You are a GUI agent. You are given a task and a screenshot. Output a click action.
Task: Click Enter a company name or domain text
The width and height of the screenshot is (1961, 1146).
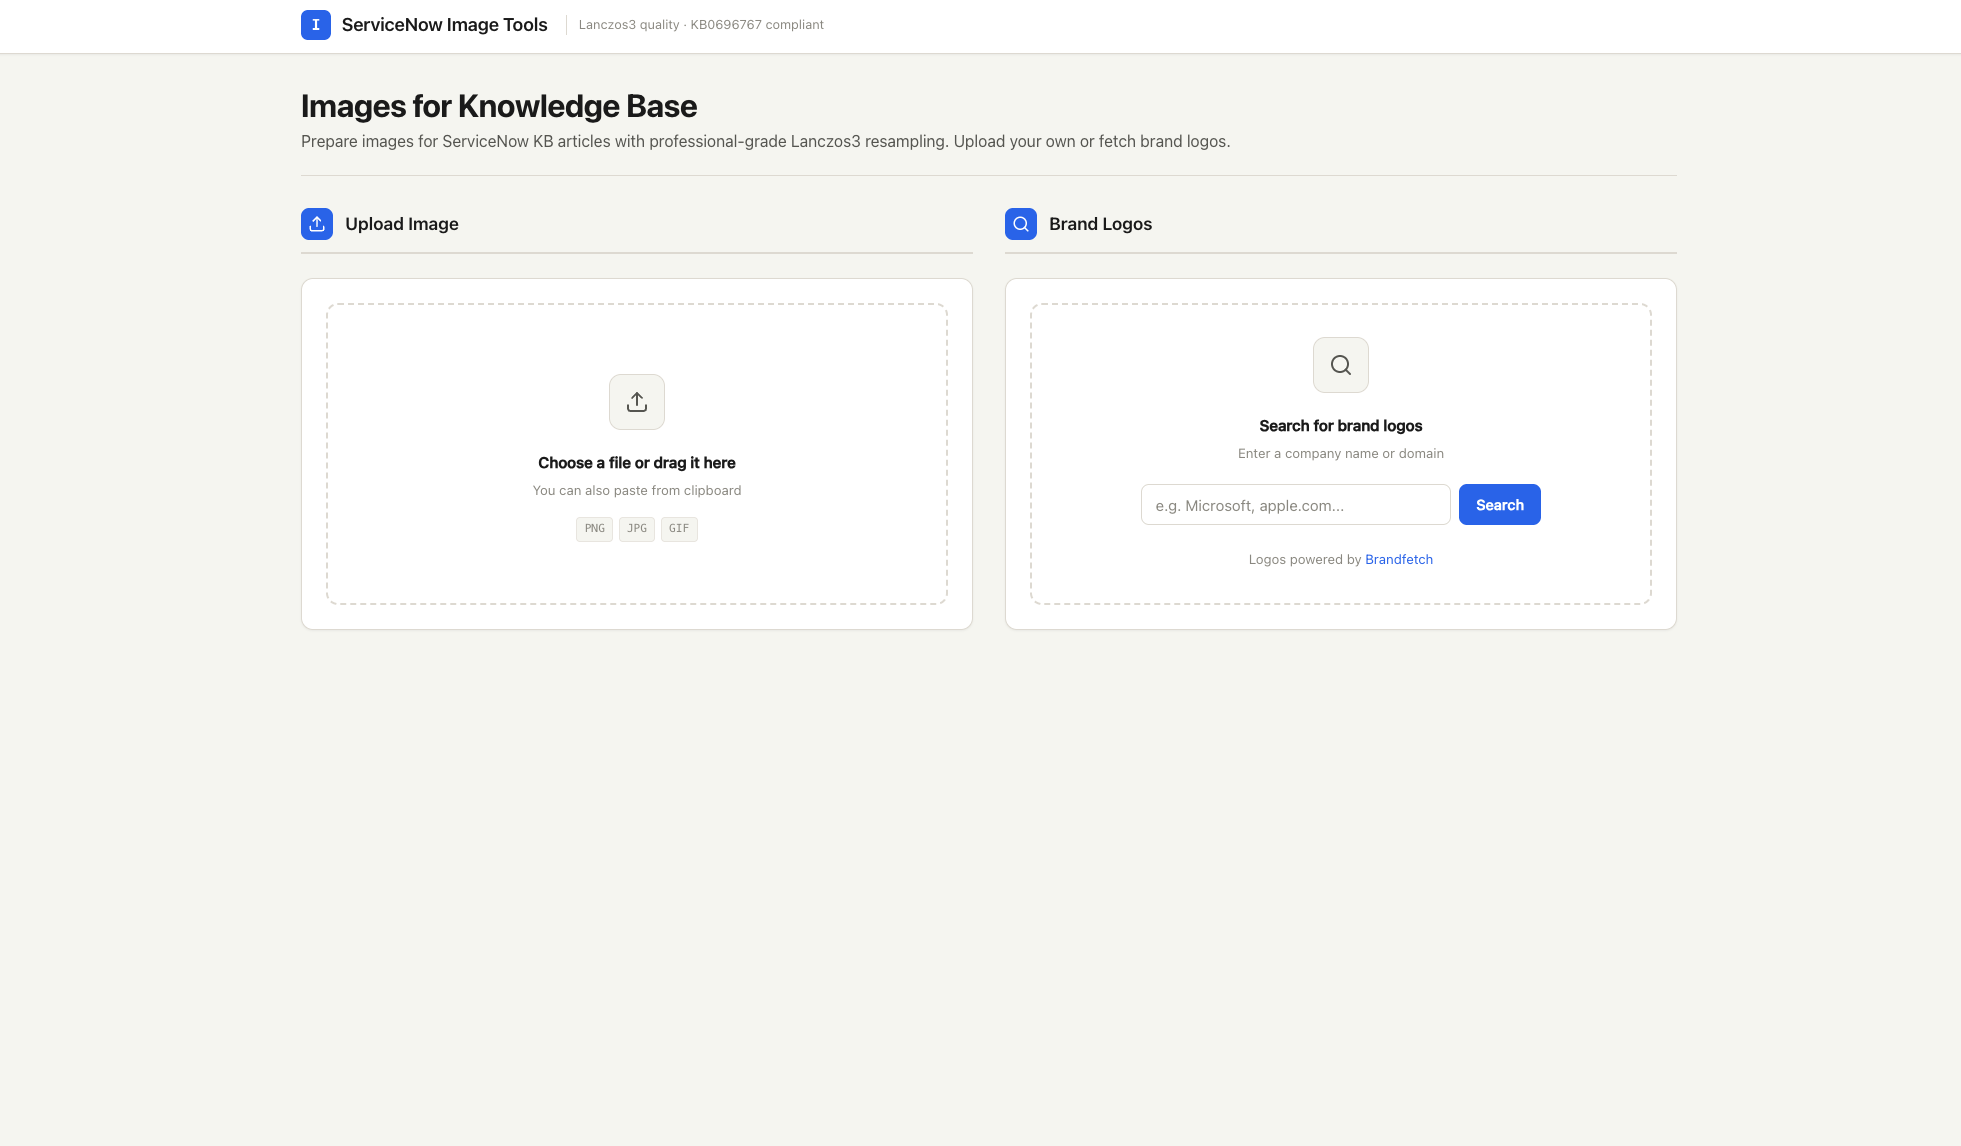point(1340,454)
